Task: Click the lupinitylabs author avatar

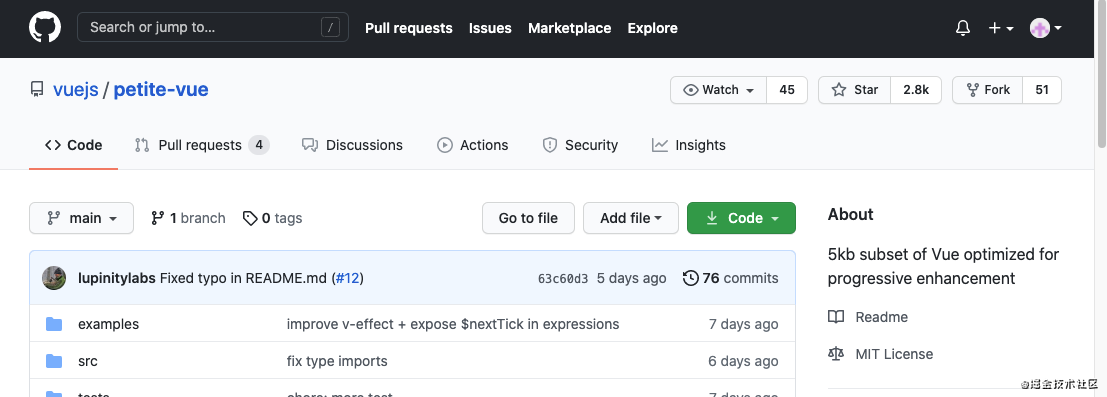Action: click(x=54, y=278)
